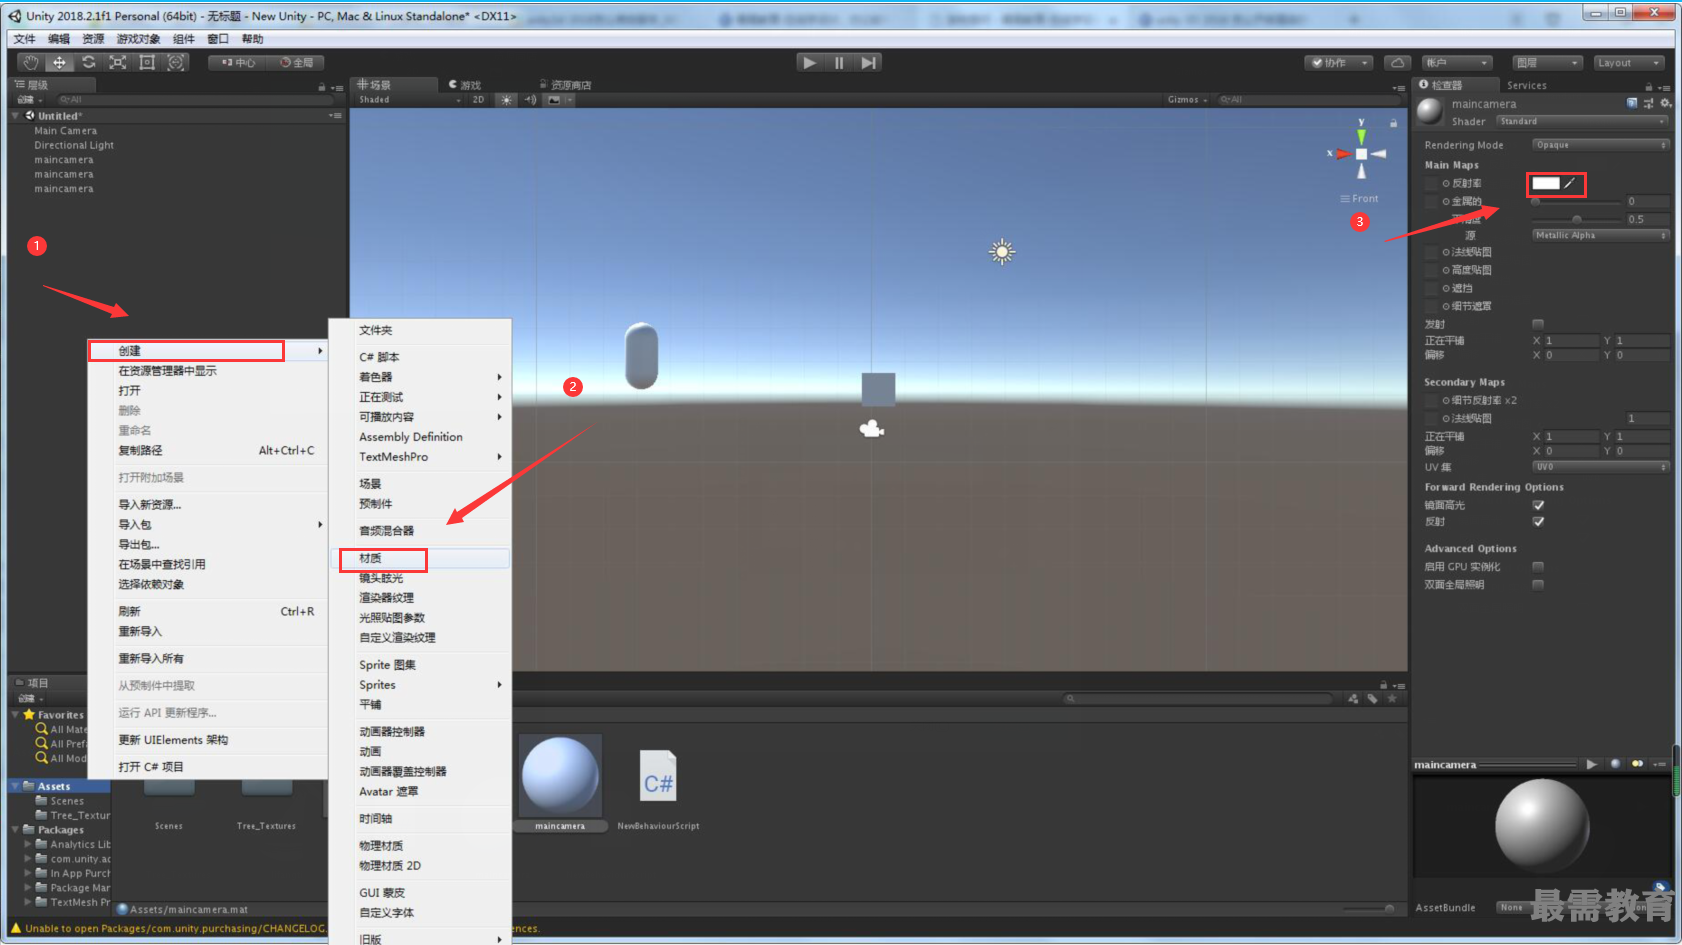Toggle the 2D scene view button

point(478,100)
